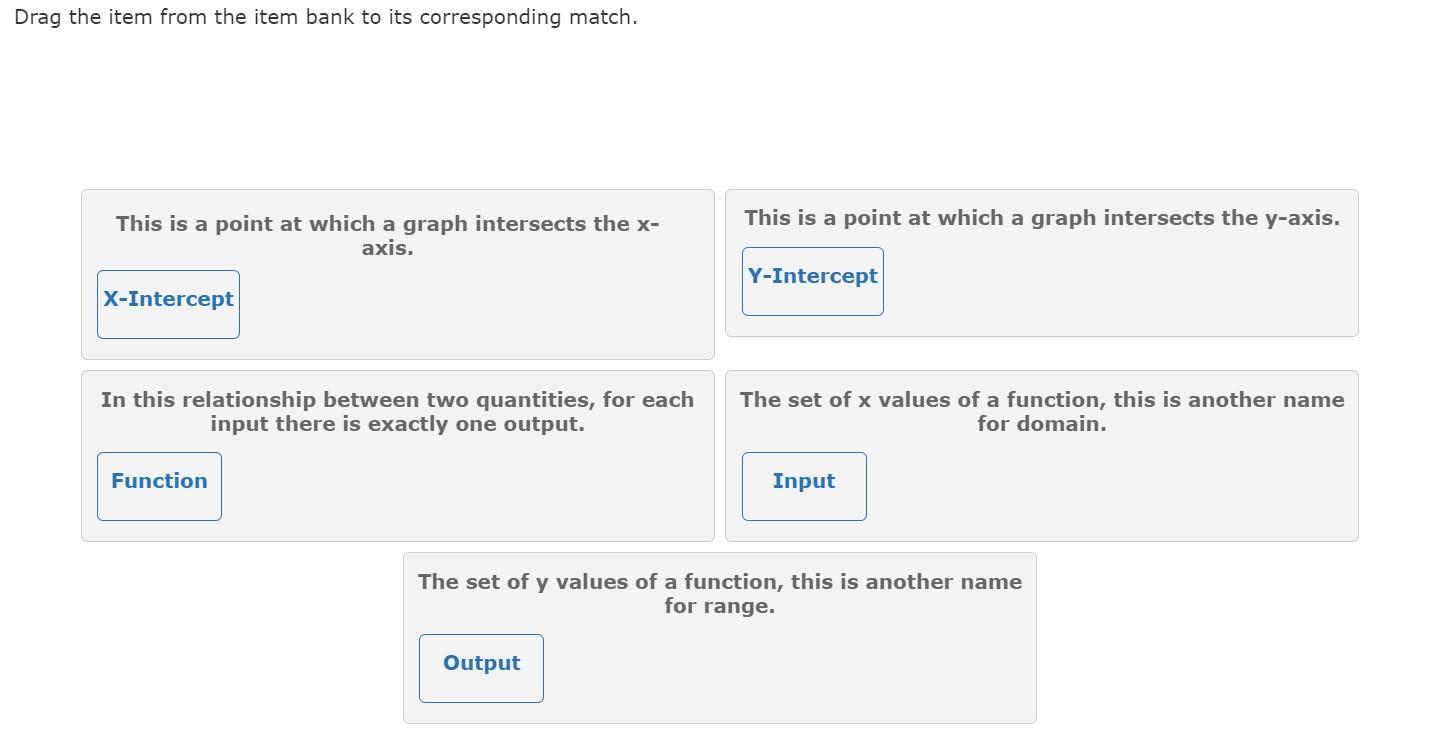
Task: Click empty space right of X-Intercept tile
Action: pyautogui.click(x=470, y=305)
